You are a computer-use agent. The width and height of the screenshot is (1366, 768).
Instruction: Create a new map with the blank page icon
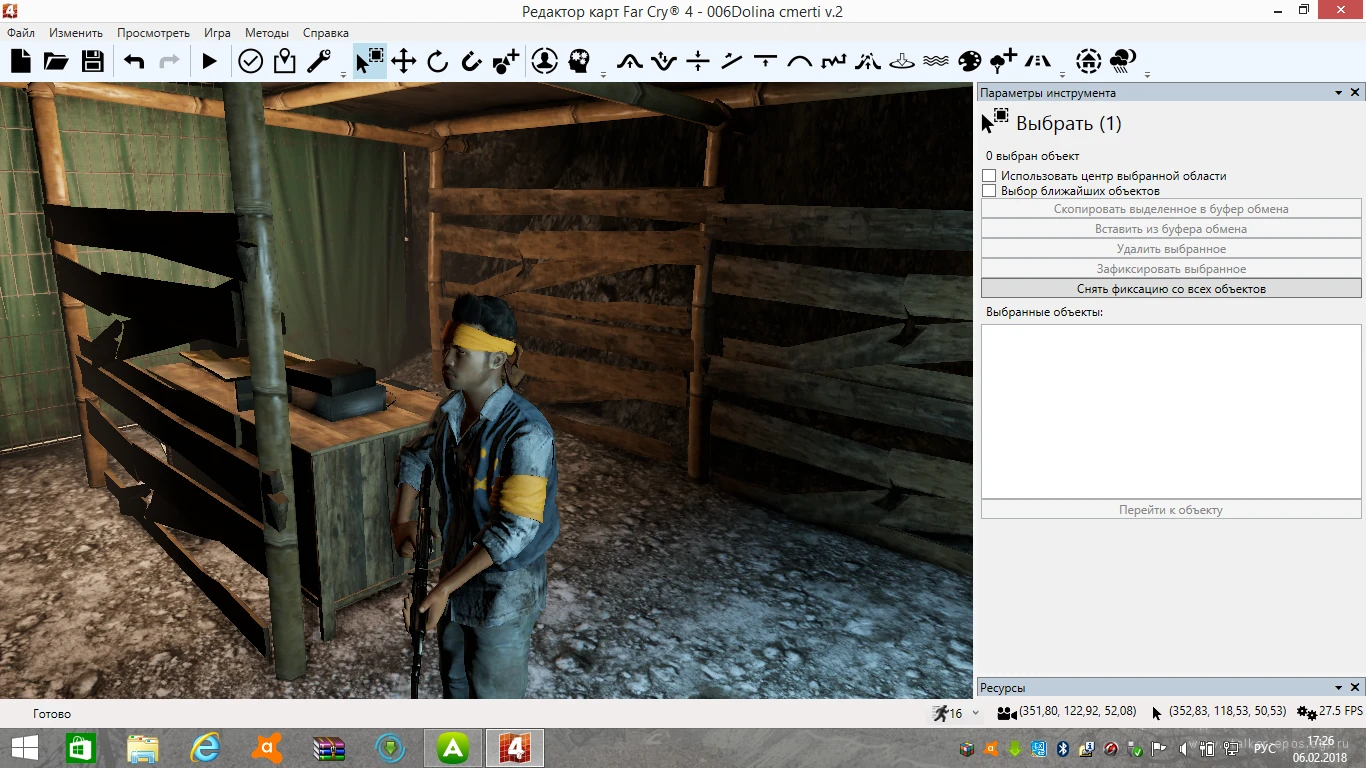(21, 61)
